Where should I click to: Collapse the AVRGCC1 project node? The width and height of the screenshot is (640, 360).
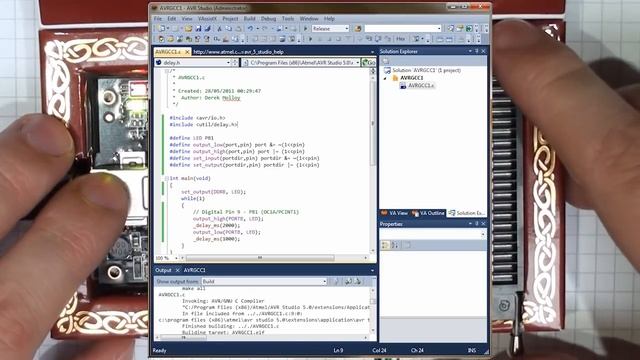click(x=385, y=78)
